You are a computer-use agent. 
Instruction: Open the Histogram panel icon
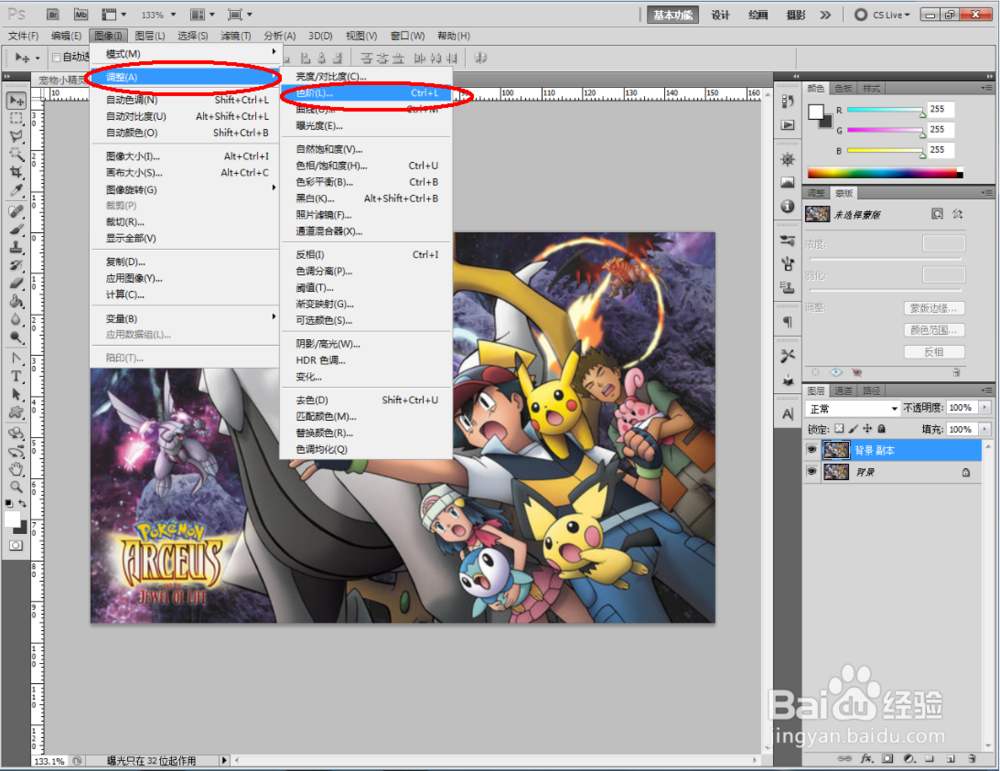point(788,182)
